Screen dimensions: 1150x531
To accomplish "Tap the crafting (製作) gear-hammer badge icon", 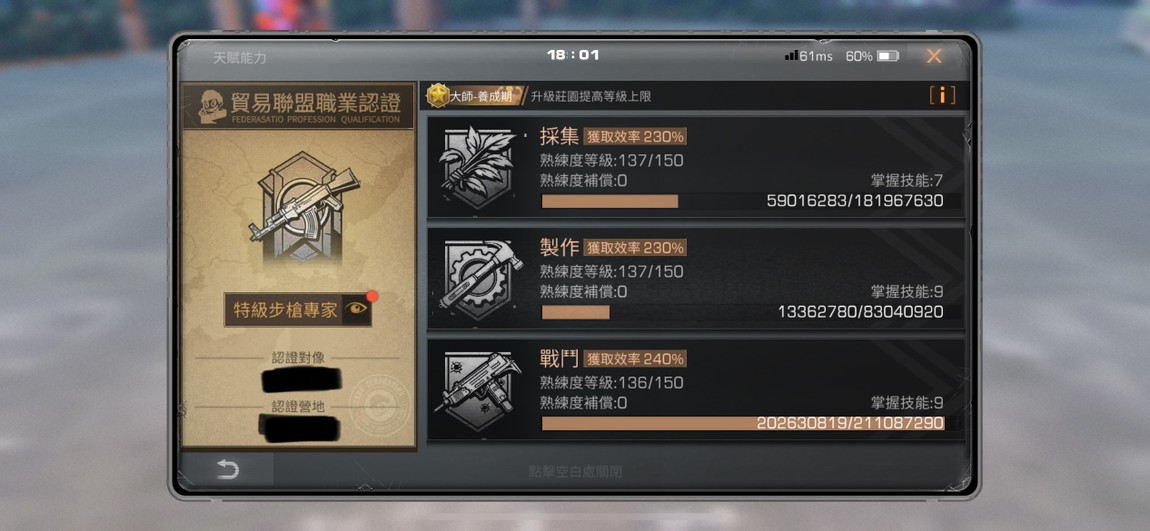I will coord(479,279).
